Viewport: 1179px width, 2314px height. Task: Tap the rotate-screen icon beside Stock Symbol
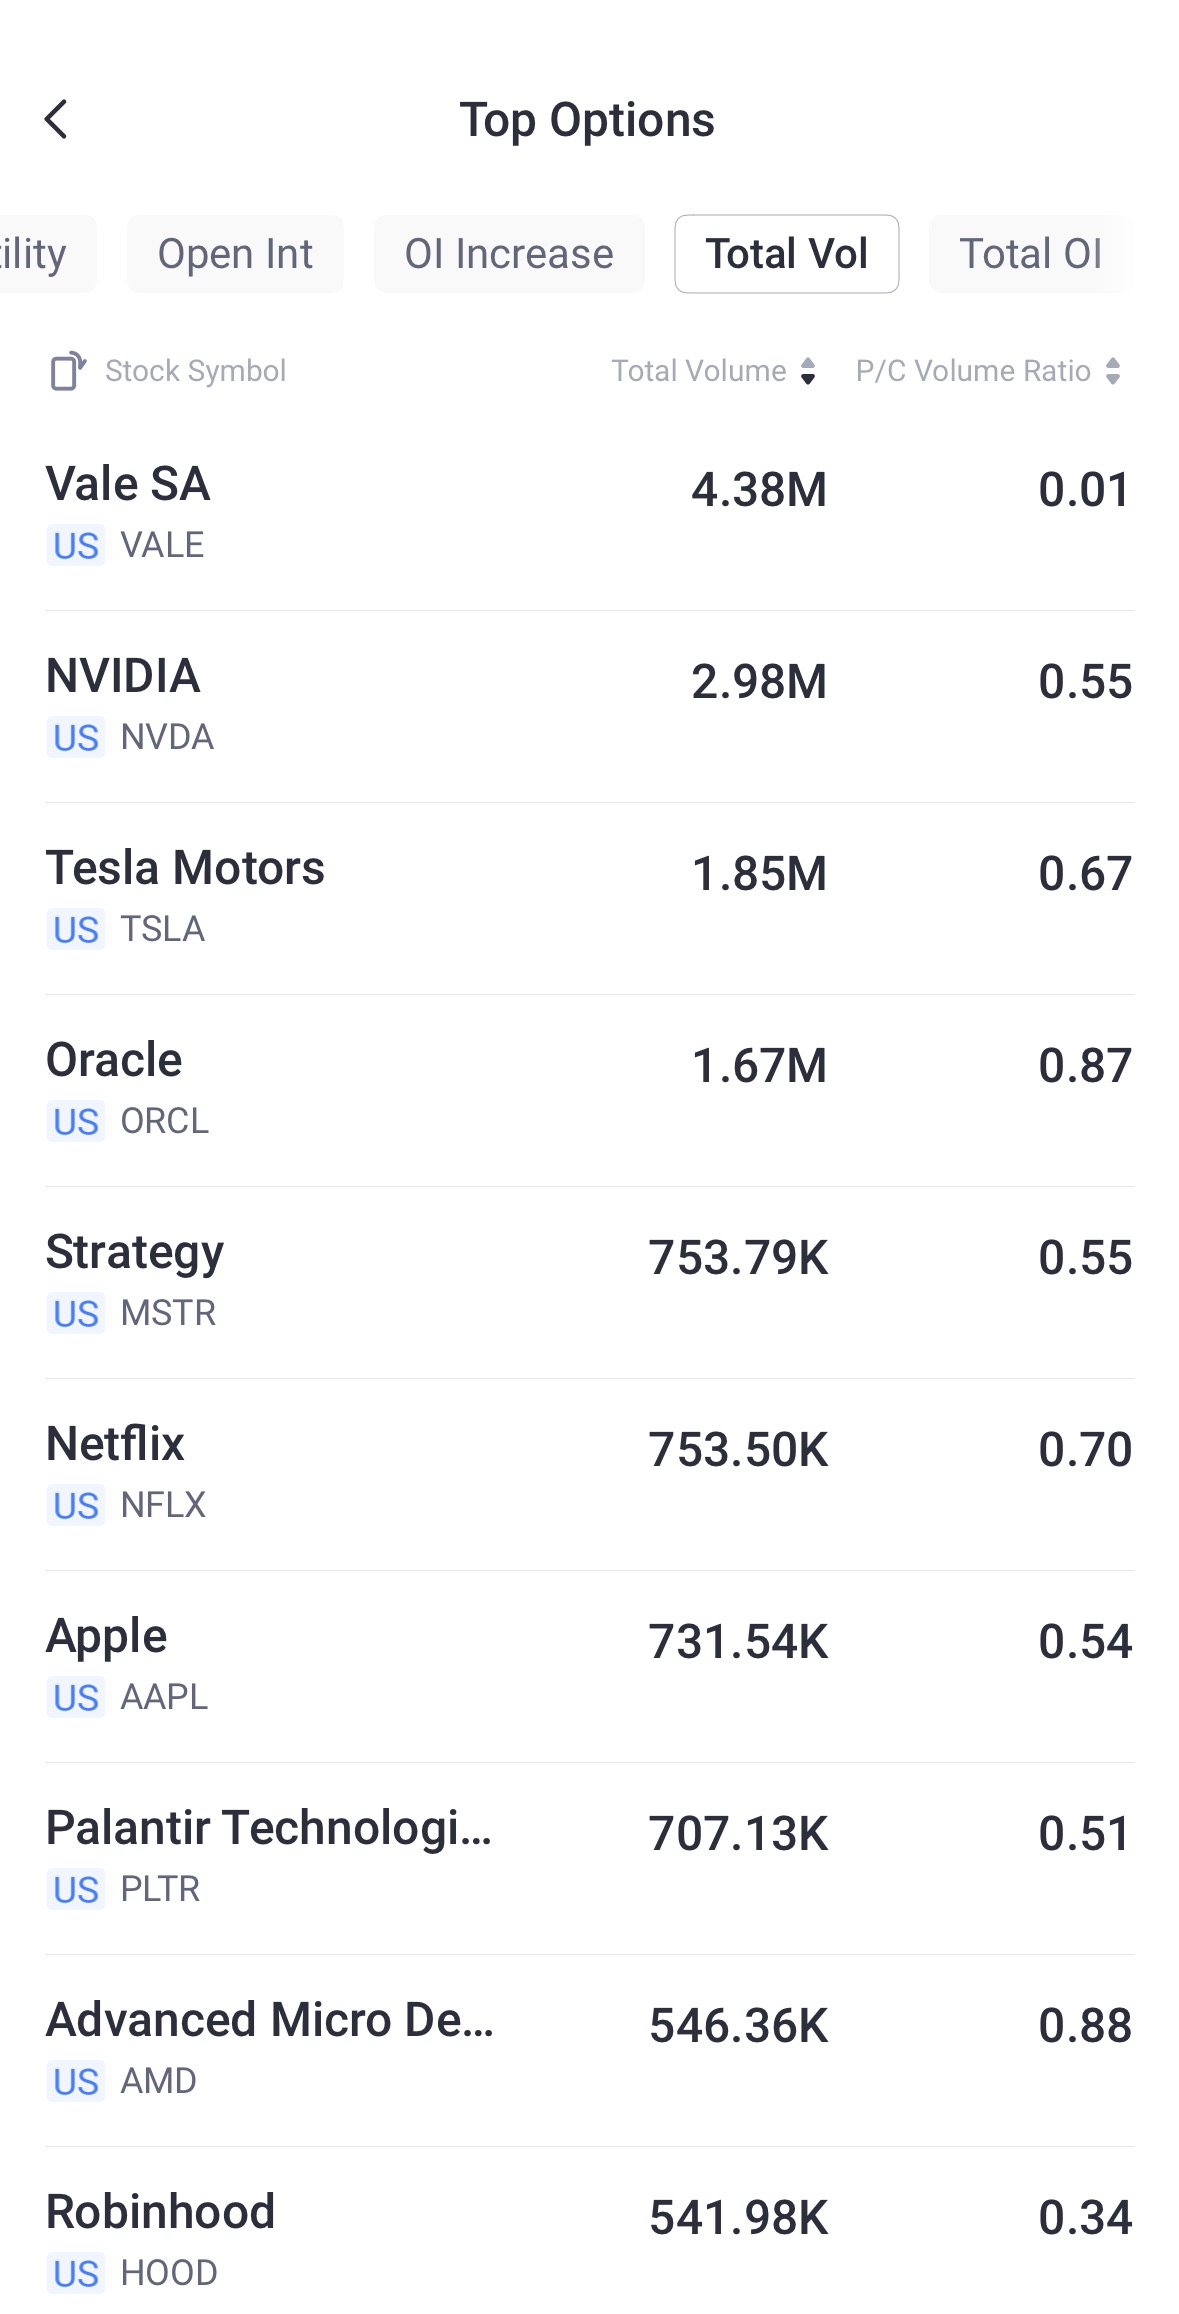tap(68, 371)
